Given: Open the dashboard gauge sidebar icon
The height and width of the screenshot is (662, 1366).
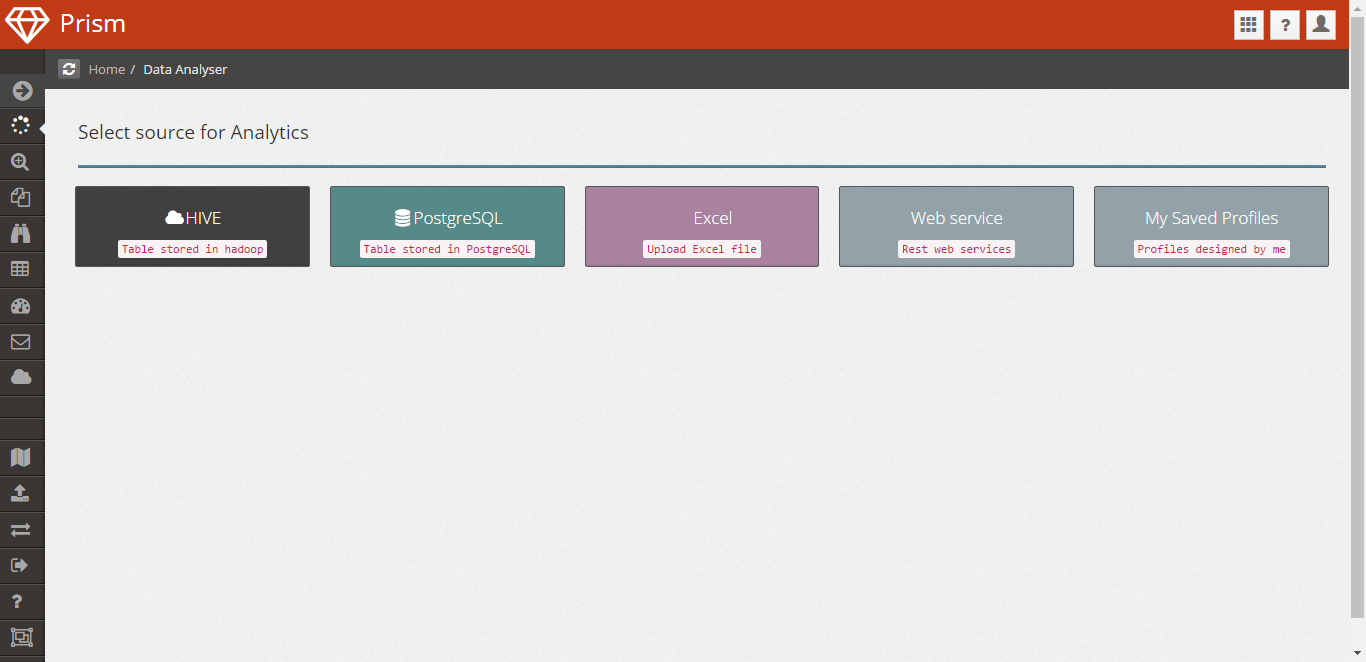Looking at the screenshot, I should (x=22, y=306).
